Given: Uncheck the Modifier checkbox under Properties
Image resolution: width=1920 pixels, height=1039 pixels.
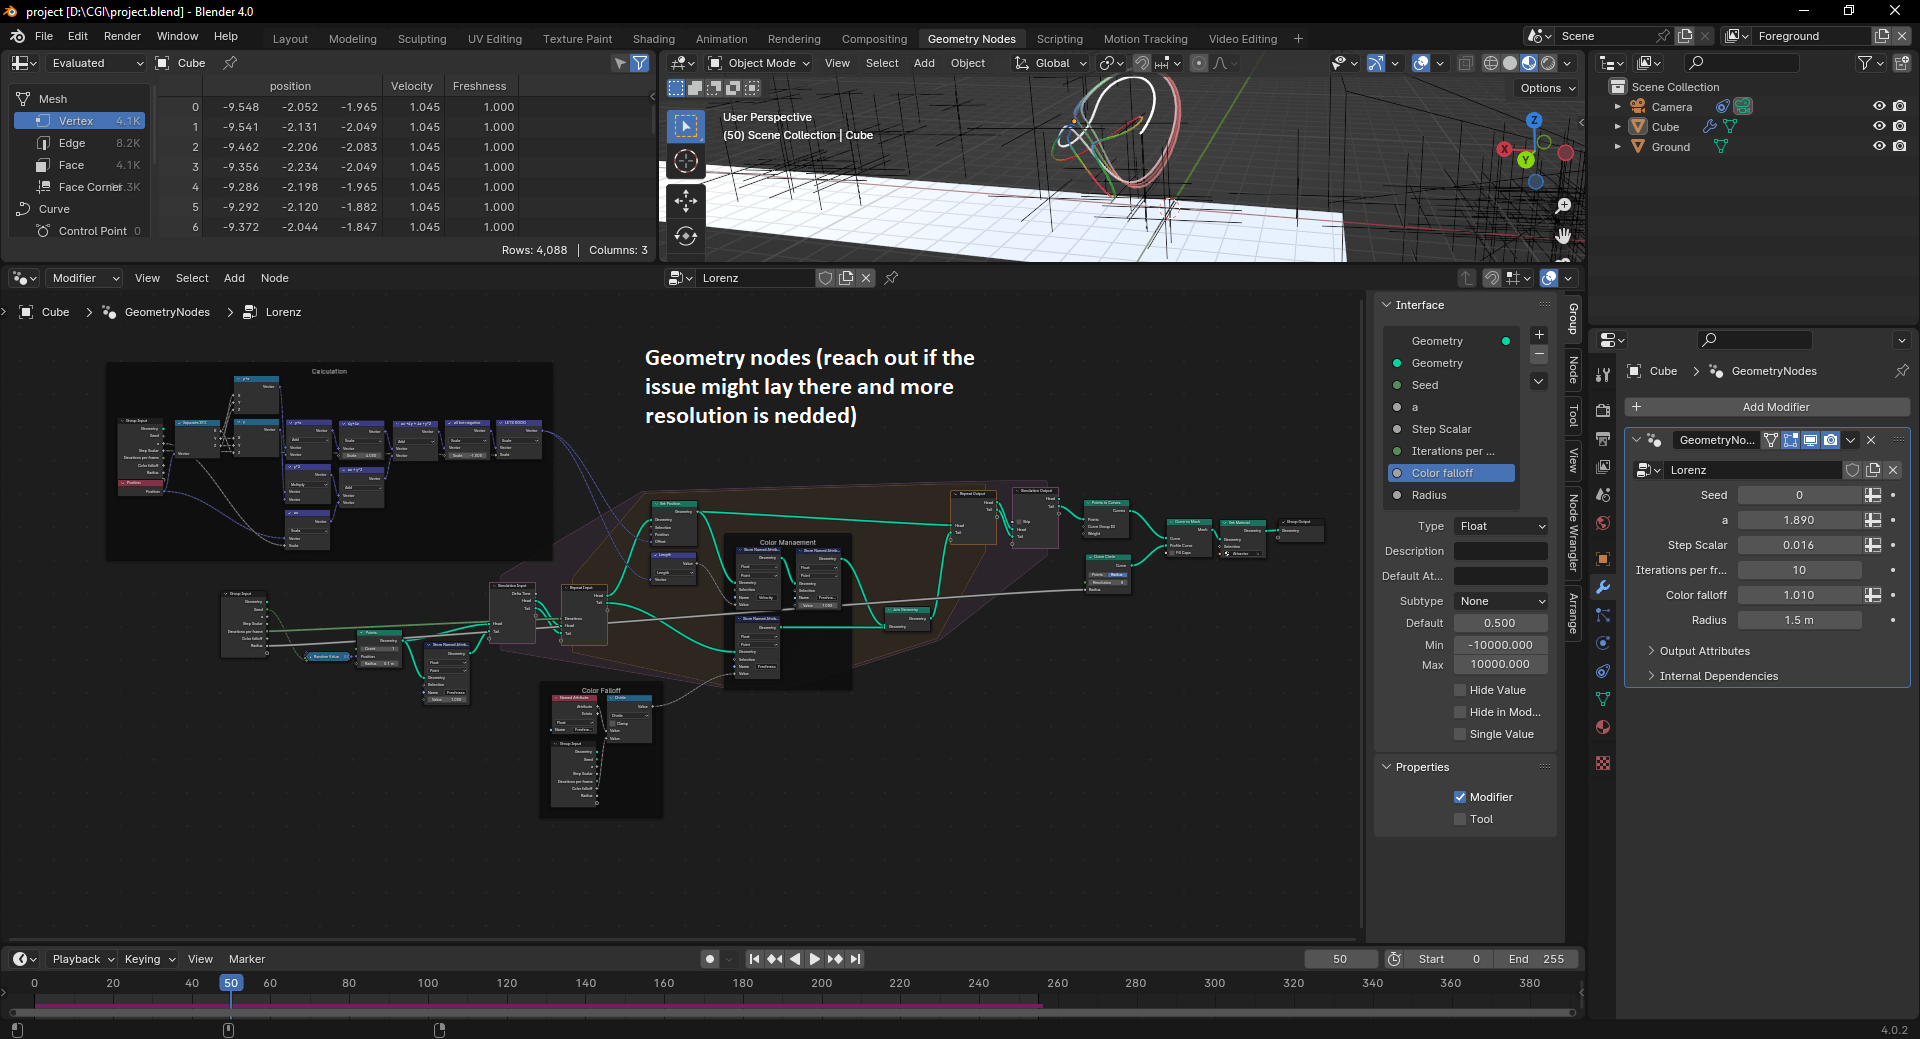Looking at the screenshot, I should point(1460,797).
